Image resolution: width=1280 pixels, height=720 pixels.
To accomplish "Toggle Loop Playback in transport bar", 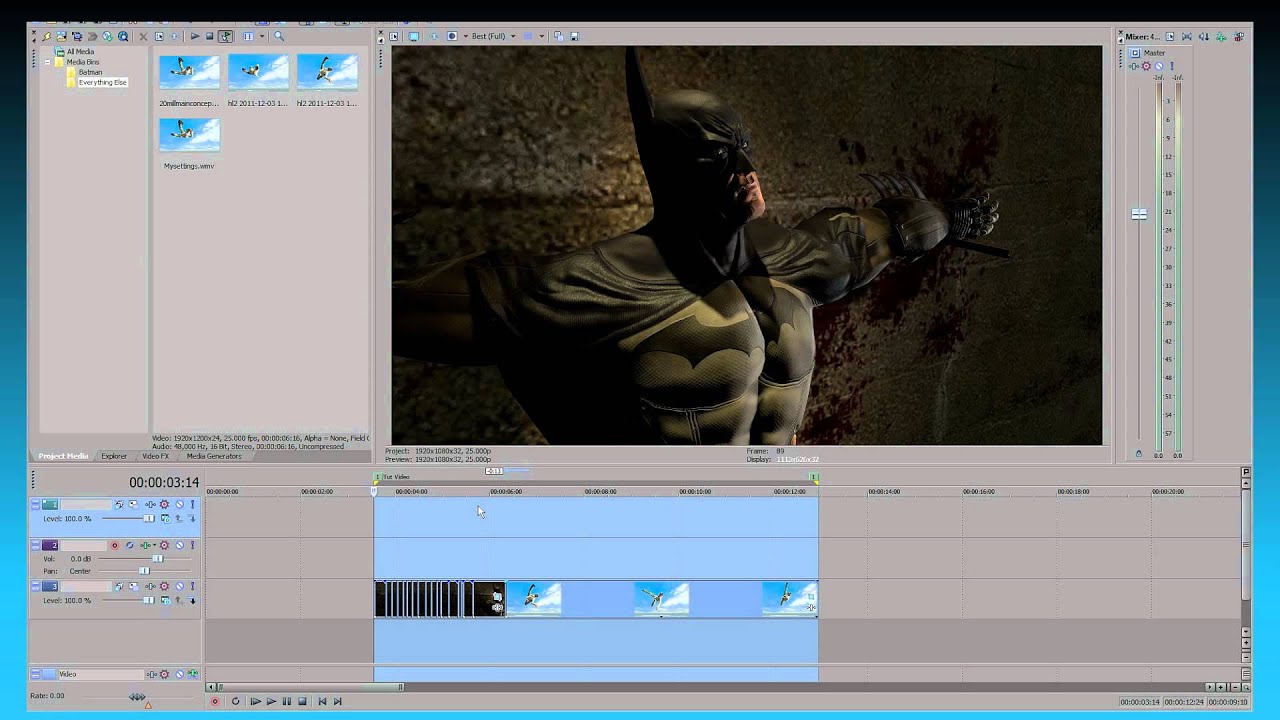I will (235, 701).
